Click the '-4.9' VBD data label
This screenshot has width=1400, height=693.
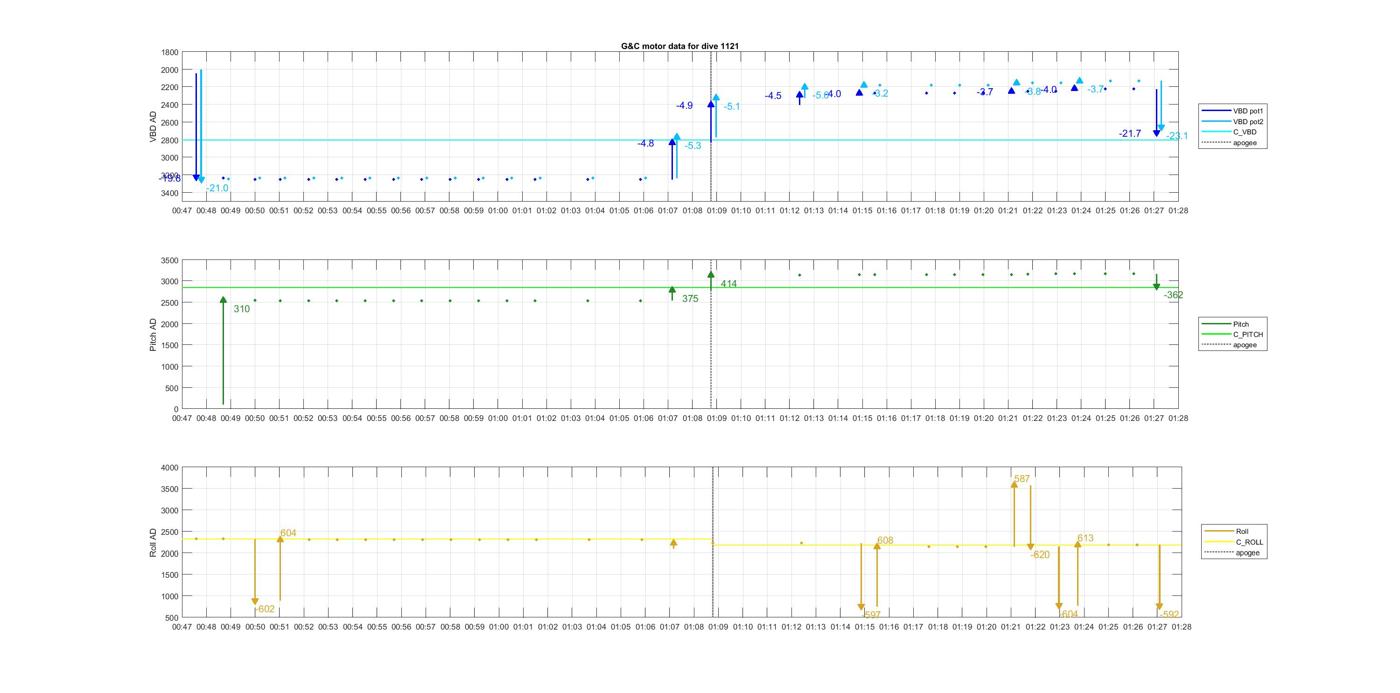click(684, 106)
